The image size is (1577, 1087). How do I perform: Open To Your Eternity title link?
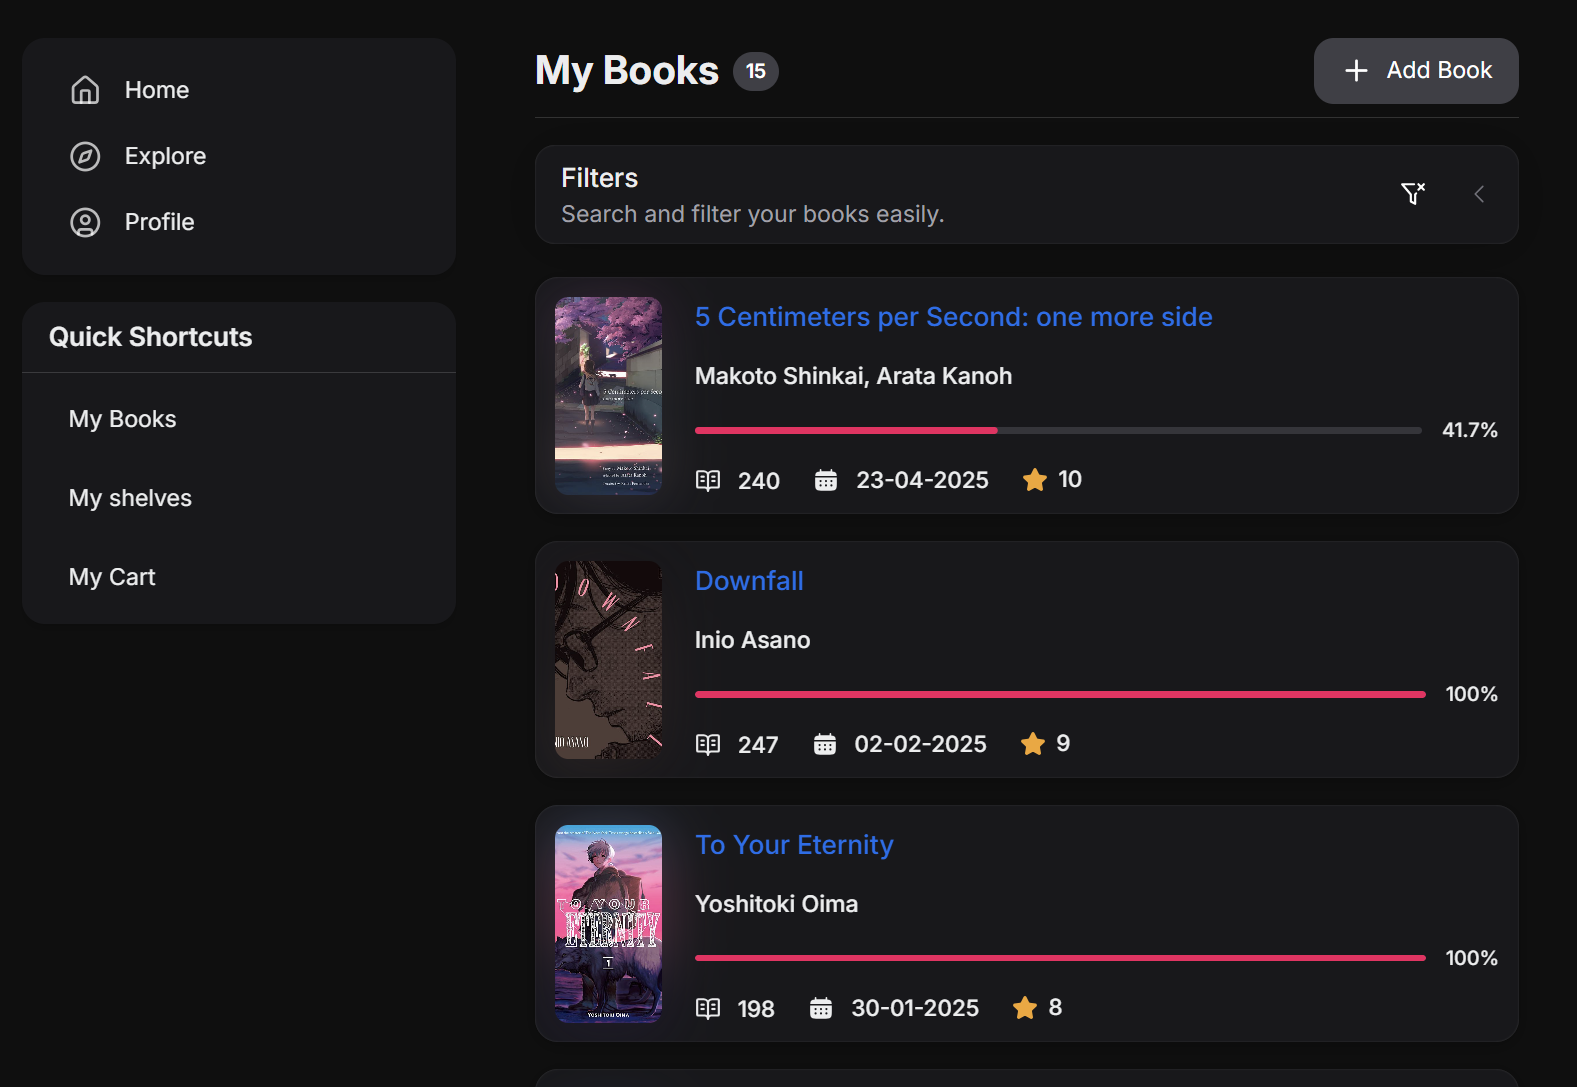794,845
